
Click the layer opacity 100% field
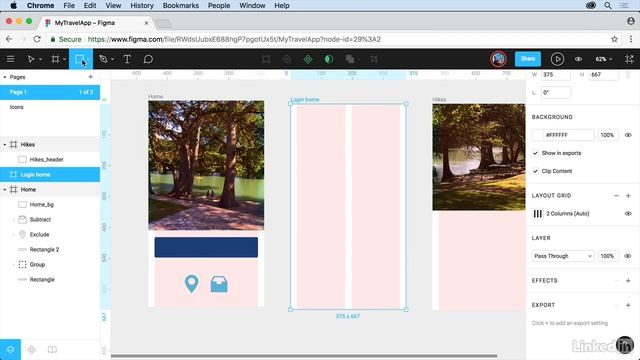pos(607,256)
